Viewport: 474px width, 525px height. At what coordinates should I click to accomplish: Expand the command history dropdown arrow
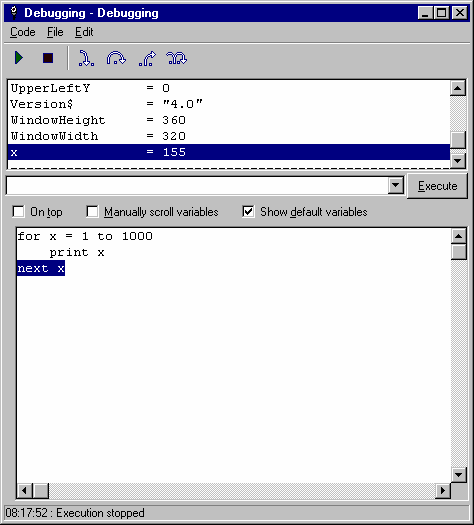click(396, 185)
